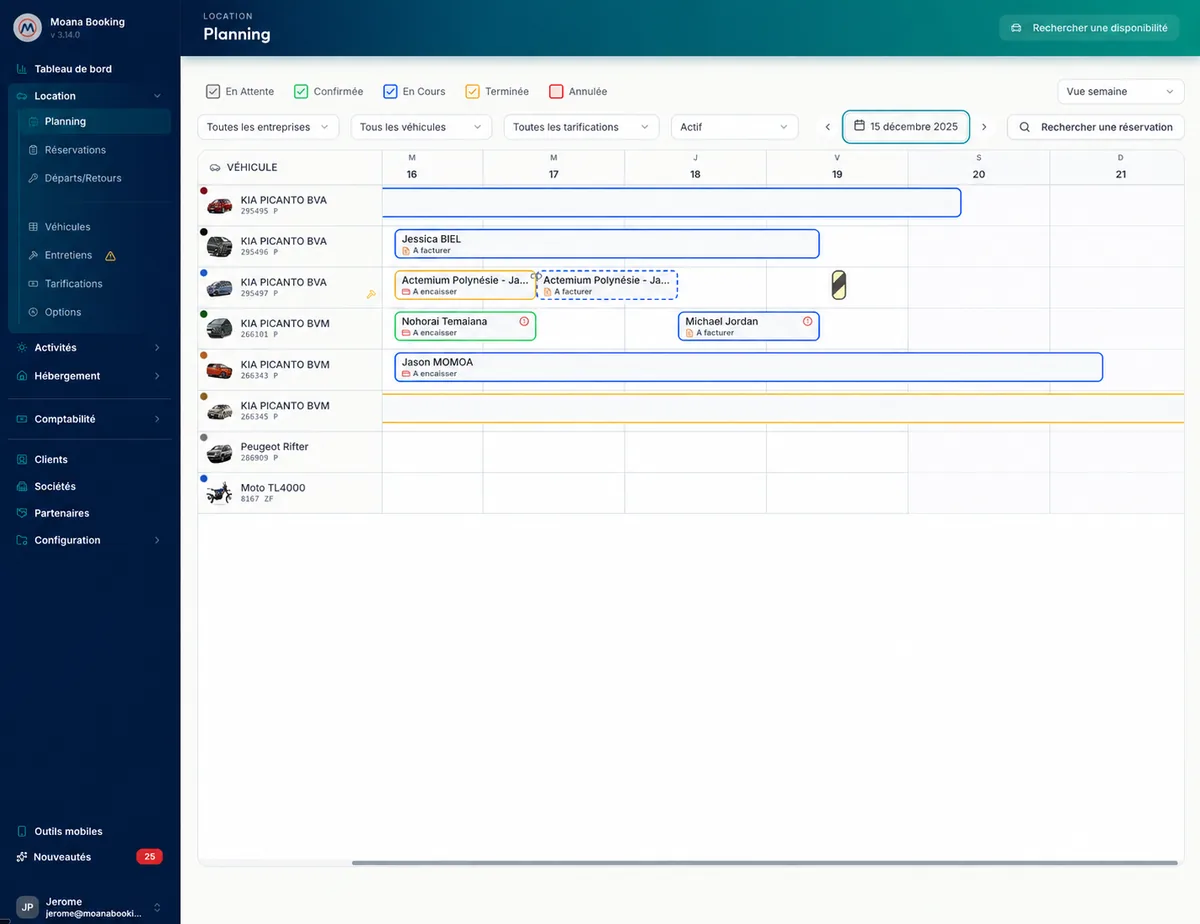Expand the Comptabilité sidebar section
This screenshot has height=924, width=1200.
click(x=89, y=419)
